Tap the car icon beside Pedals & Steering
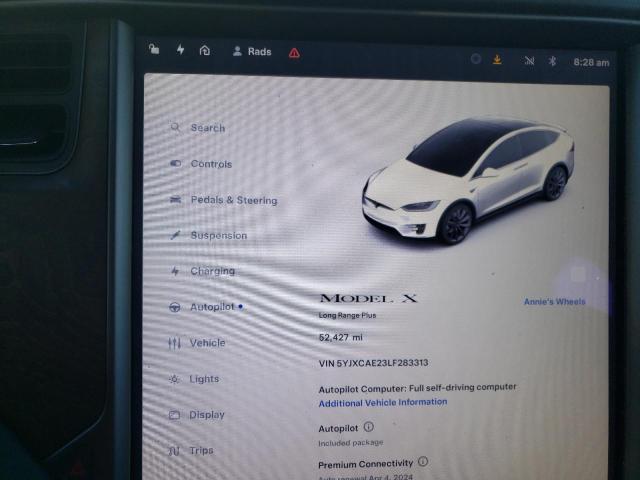This screenshot has height=480, width=640. pos(176,200)
